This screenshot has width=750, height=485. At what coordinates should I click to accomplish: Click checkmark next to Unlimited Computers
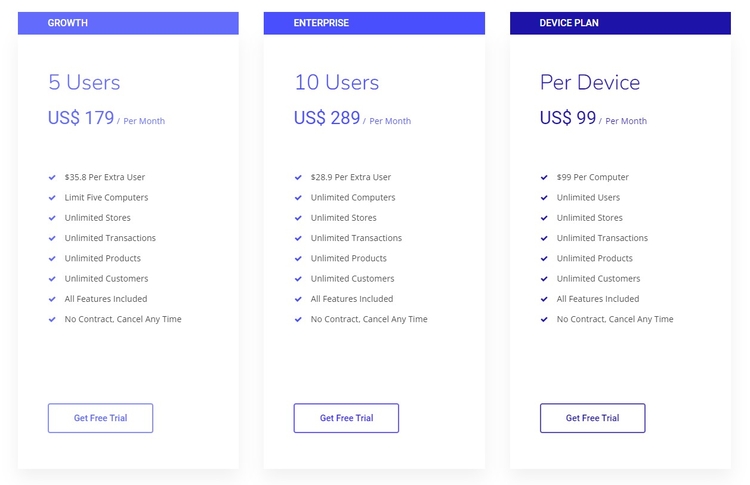point(298,198)
